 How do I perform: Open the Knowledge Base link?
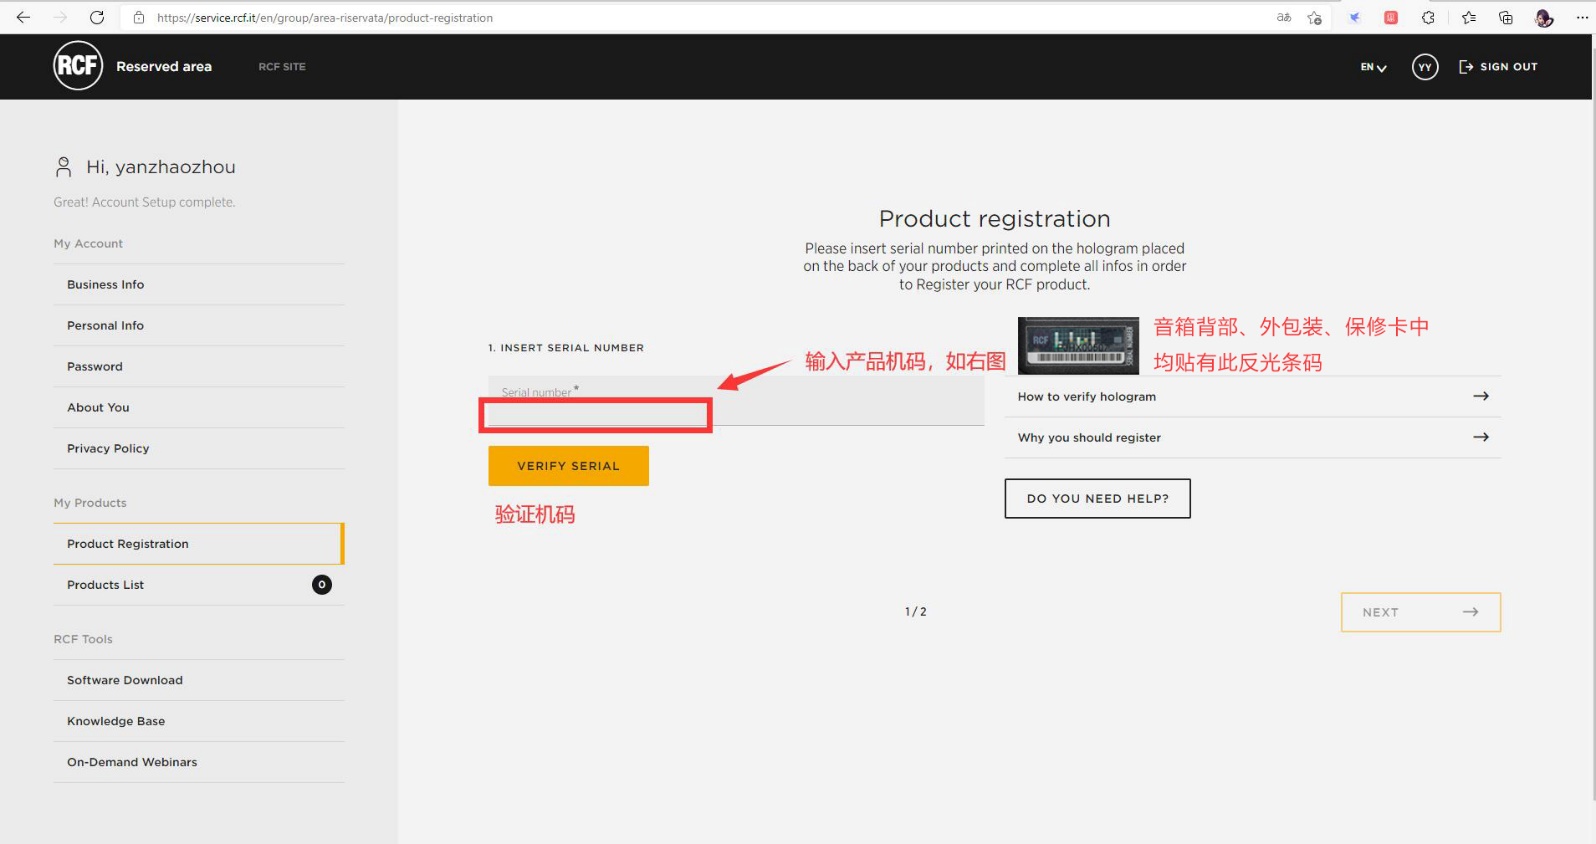[x=199, y=721]
